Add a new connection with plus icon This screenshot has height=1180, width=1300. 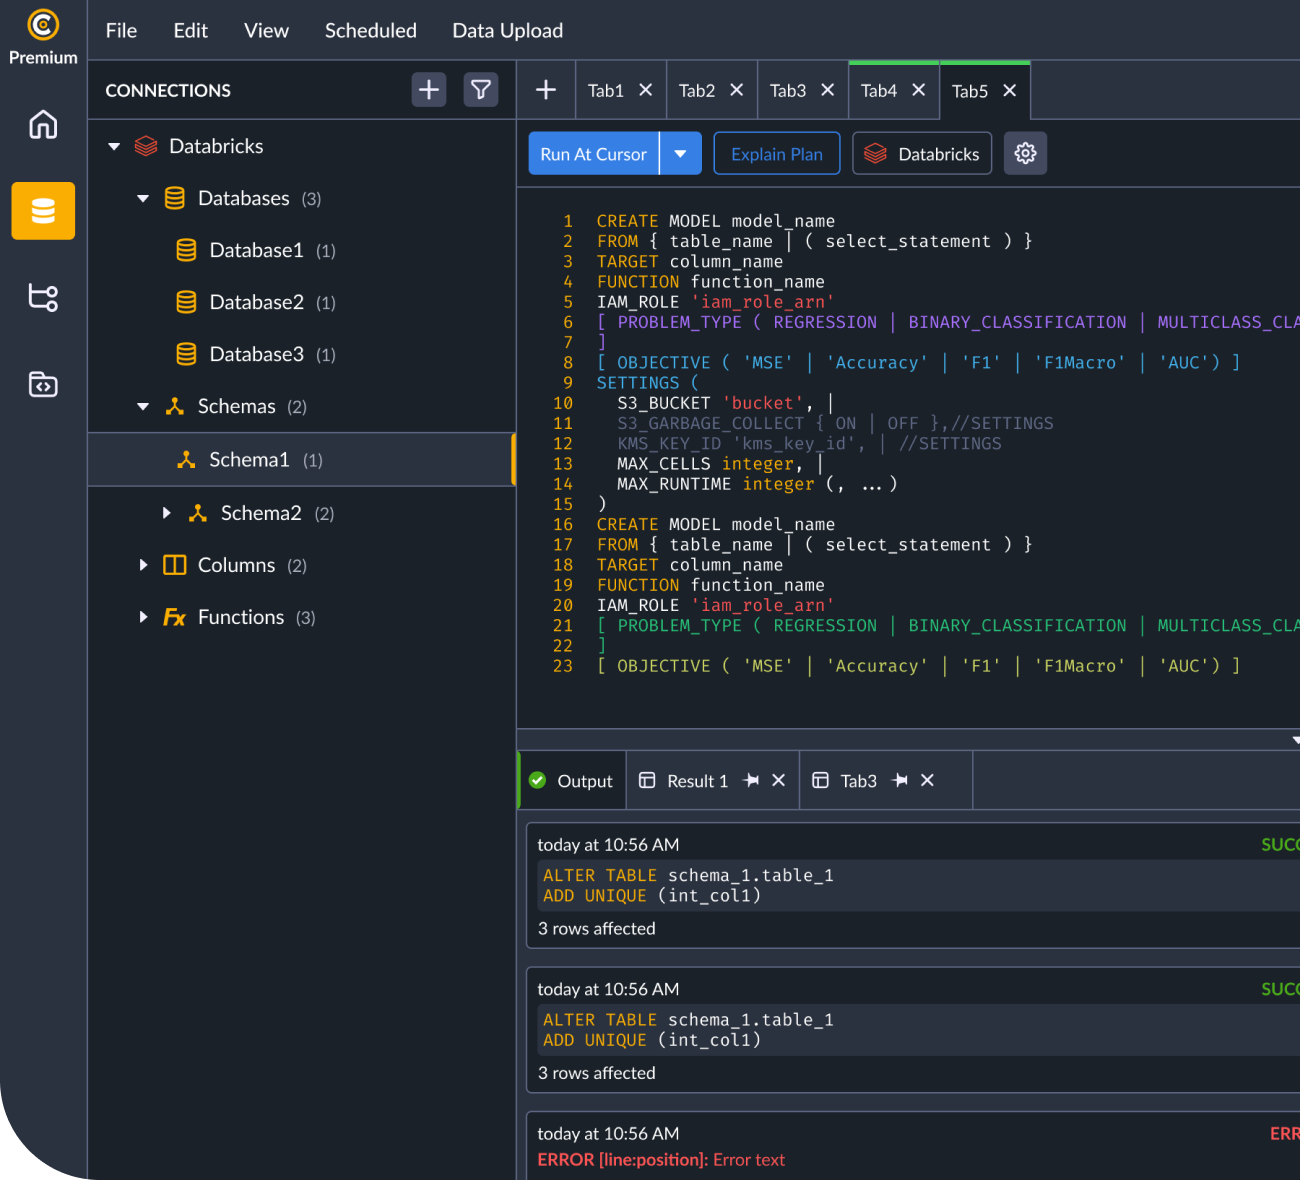pos(429,90)
